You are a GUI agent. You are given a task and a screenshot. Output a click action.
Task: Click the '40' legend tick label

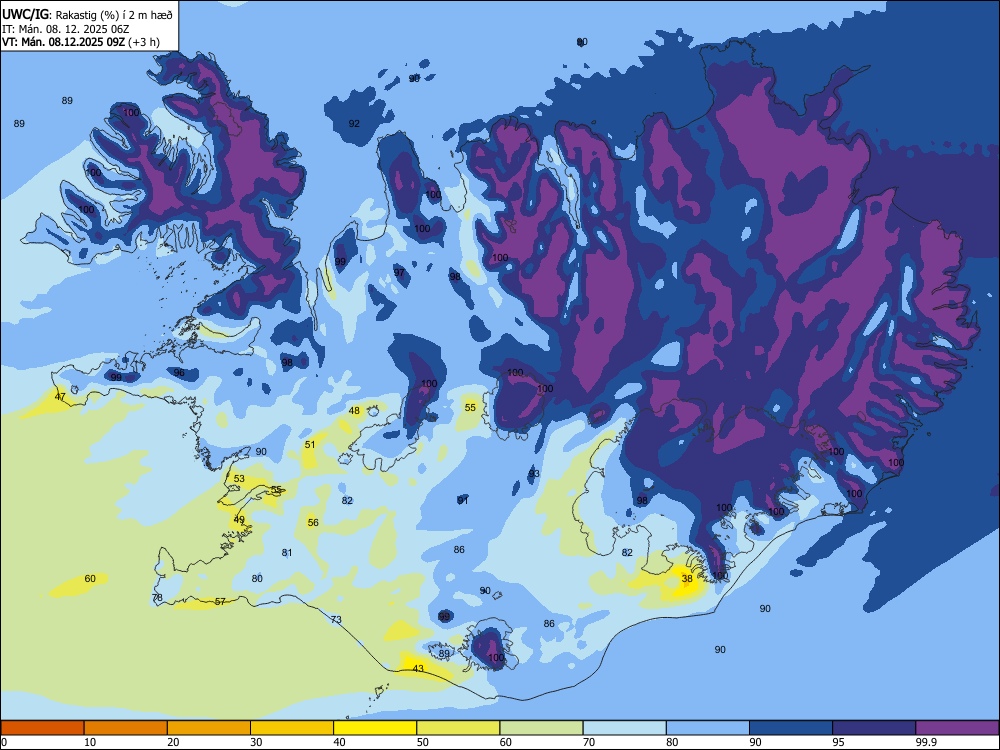[x=339, y=742]
